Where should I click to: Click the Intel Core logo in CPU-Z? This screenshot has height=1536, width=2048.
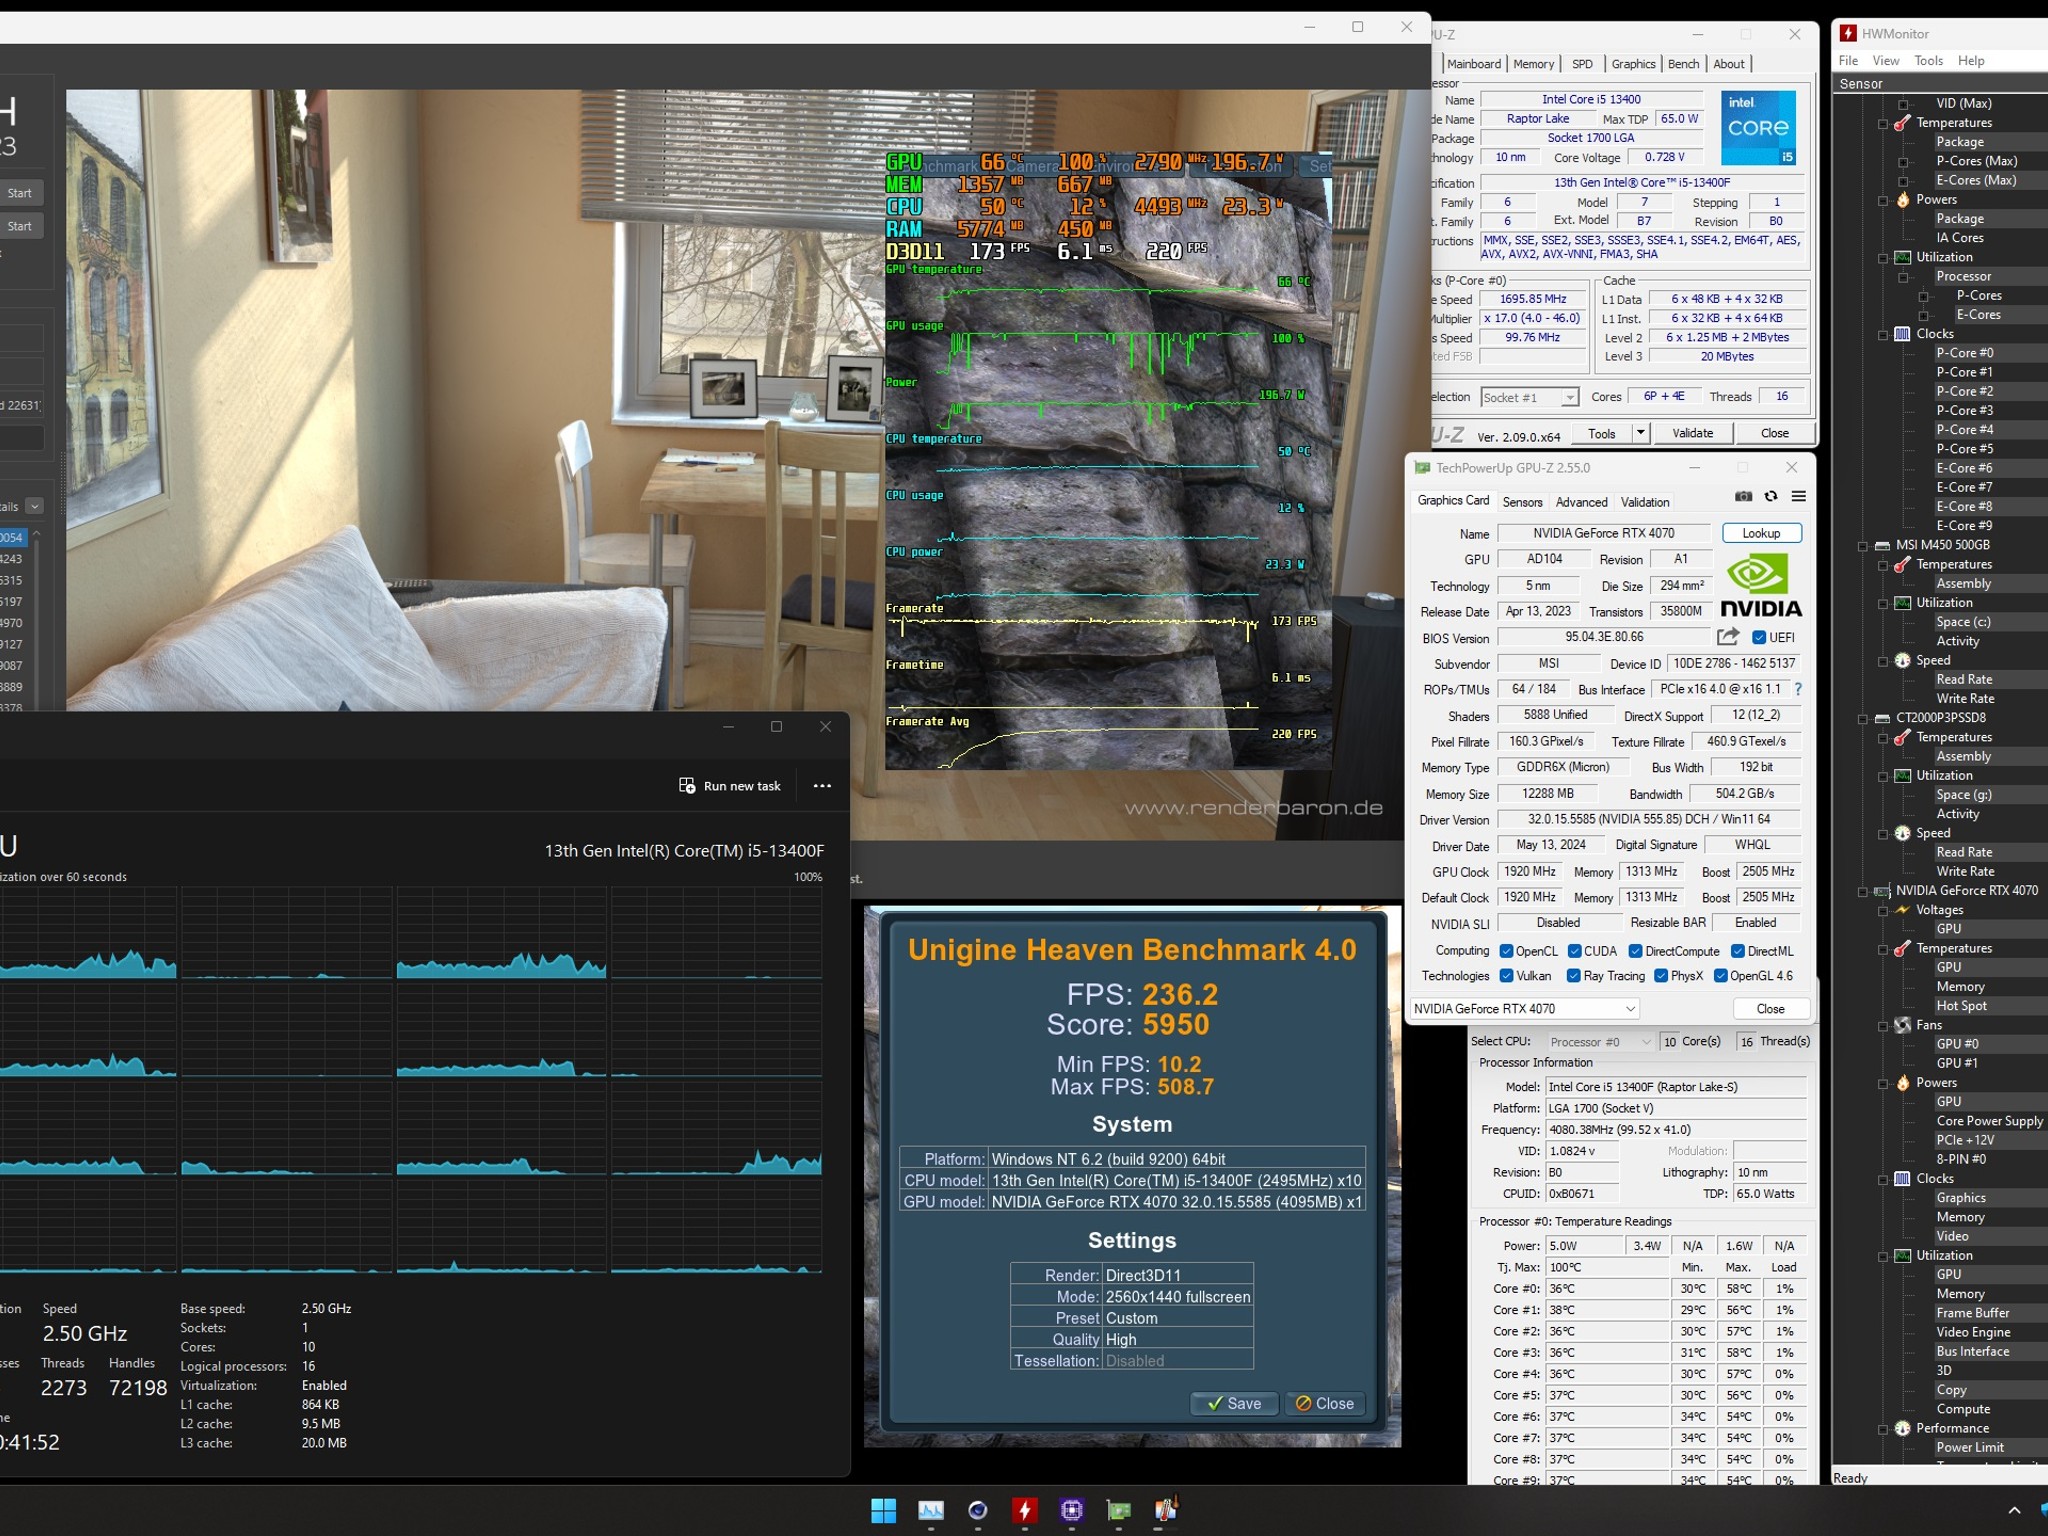point(1759,128)
